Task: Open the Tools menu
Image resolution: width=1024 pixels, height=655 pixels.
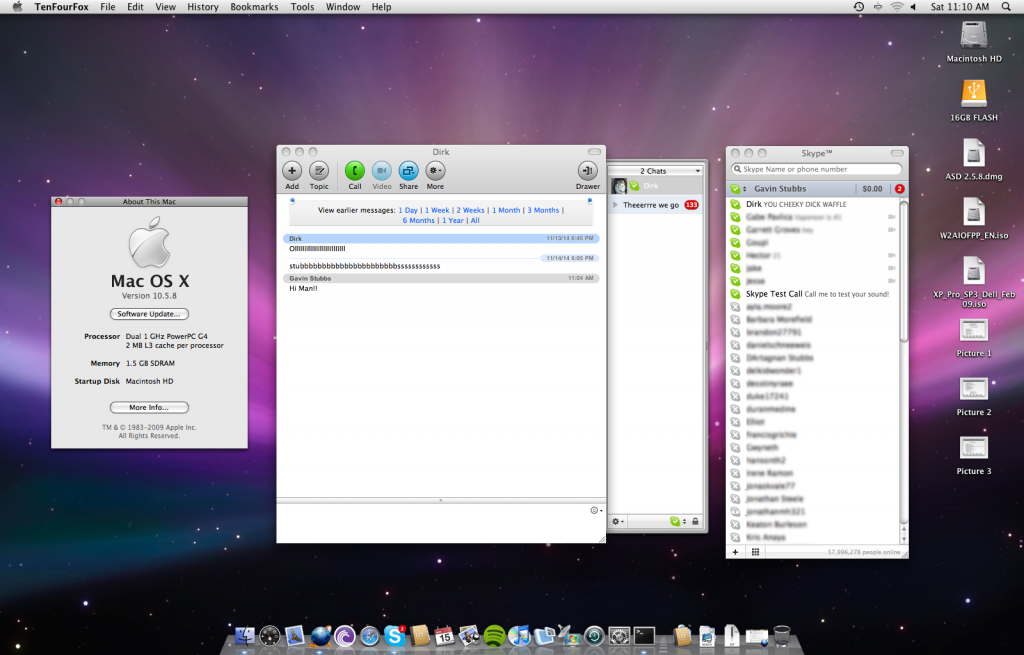Action: [302, 7]
